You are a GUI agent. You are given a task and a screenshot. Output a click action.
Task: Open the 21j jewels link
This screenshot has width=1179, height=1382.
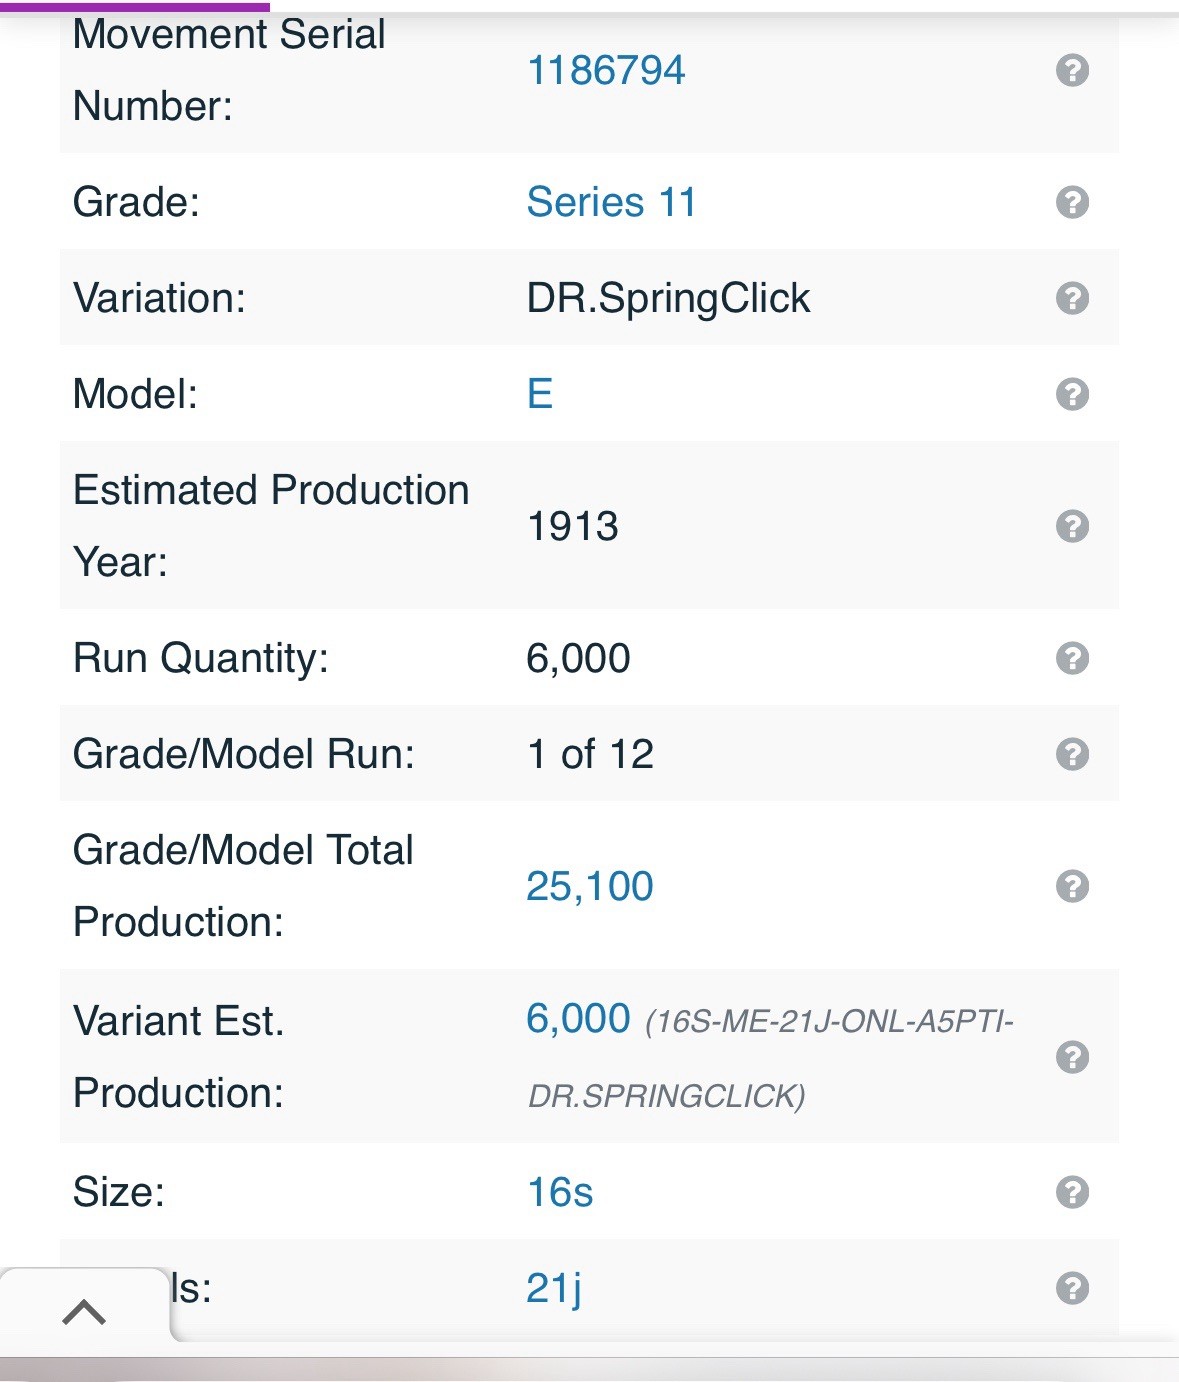coord(553,1288)
